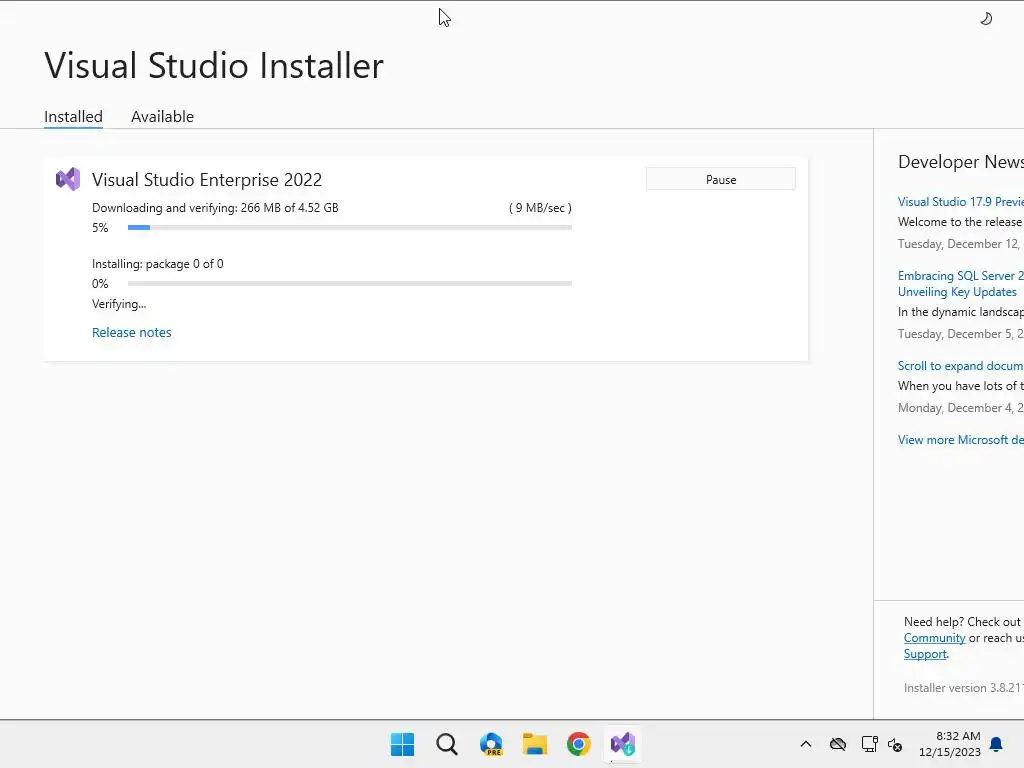Click Tuesday, December 5 date text
Screen dimensions: 1024x768
pos(961,334)
